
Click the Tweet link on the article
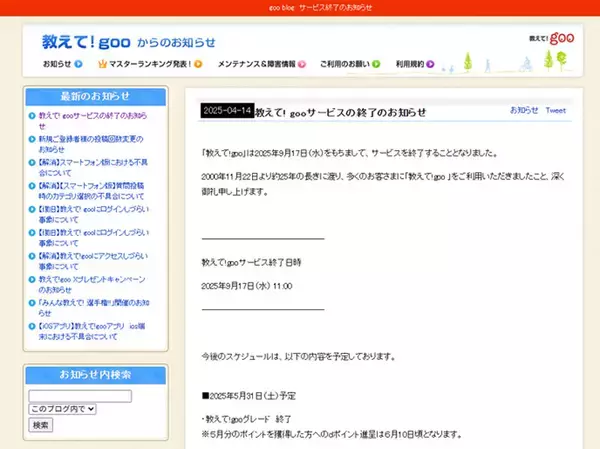coord(555,110)
